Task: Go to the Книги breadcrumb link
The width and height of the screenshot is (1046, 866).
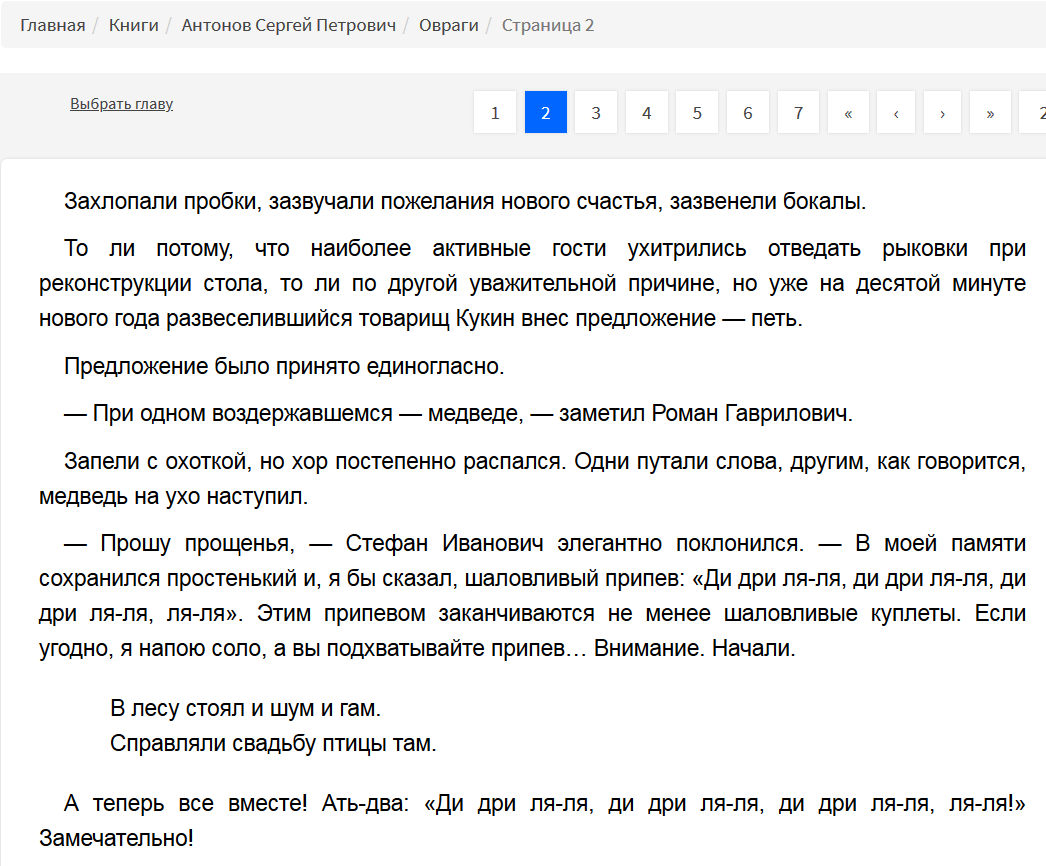Action: click(133, 25)
